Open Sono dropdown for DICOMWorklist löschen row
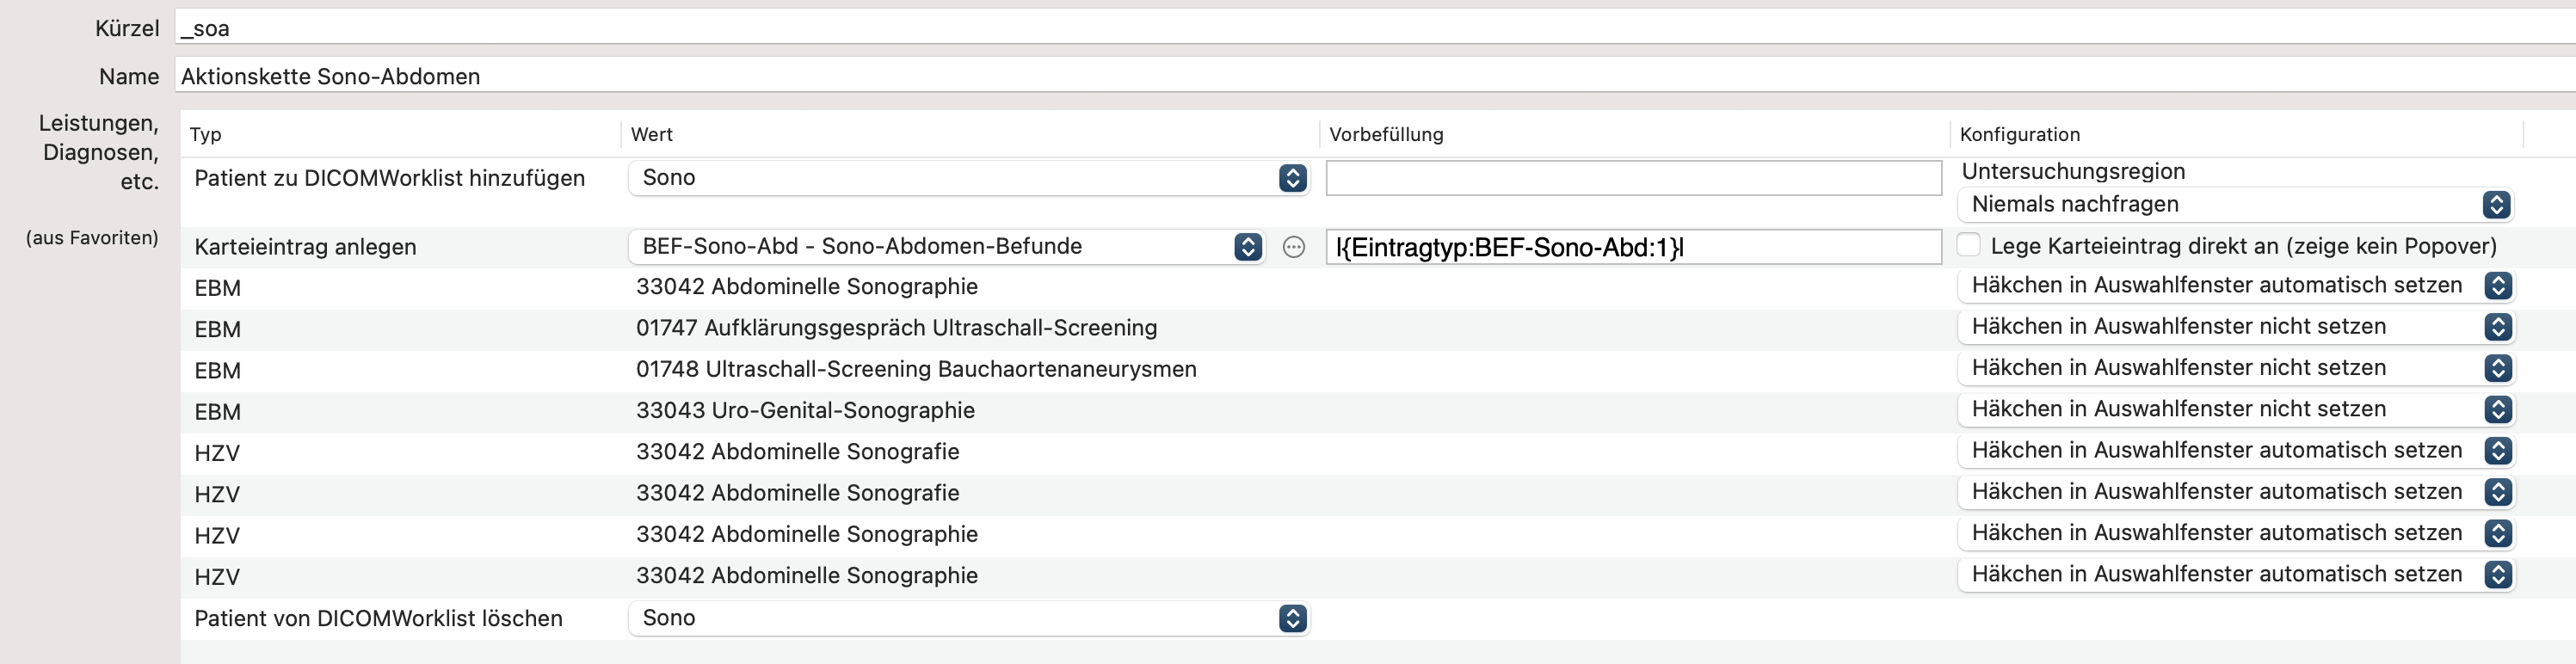Screen dimensions: 2576x664 968,618
